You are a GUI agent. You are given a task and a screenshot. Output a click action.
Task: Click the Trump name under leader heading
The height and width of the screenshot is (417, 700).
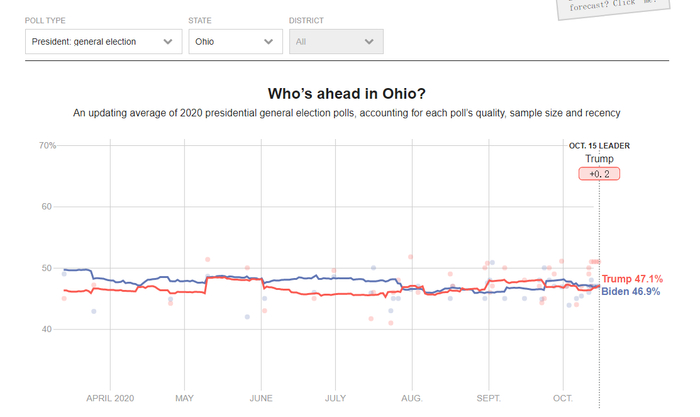coord(599,159)
